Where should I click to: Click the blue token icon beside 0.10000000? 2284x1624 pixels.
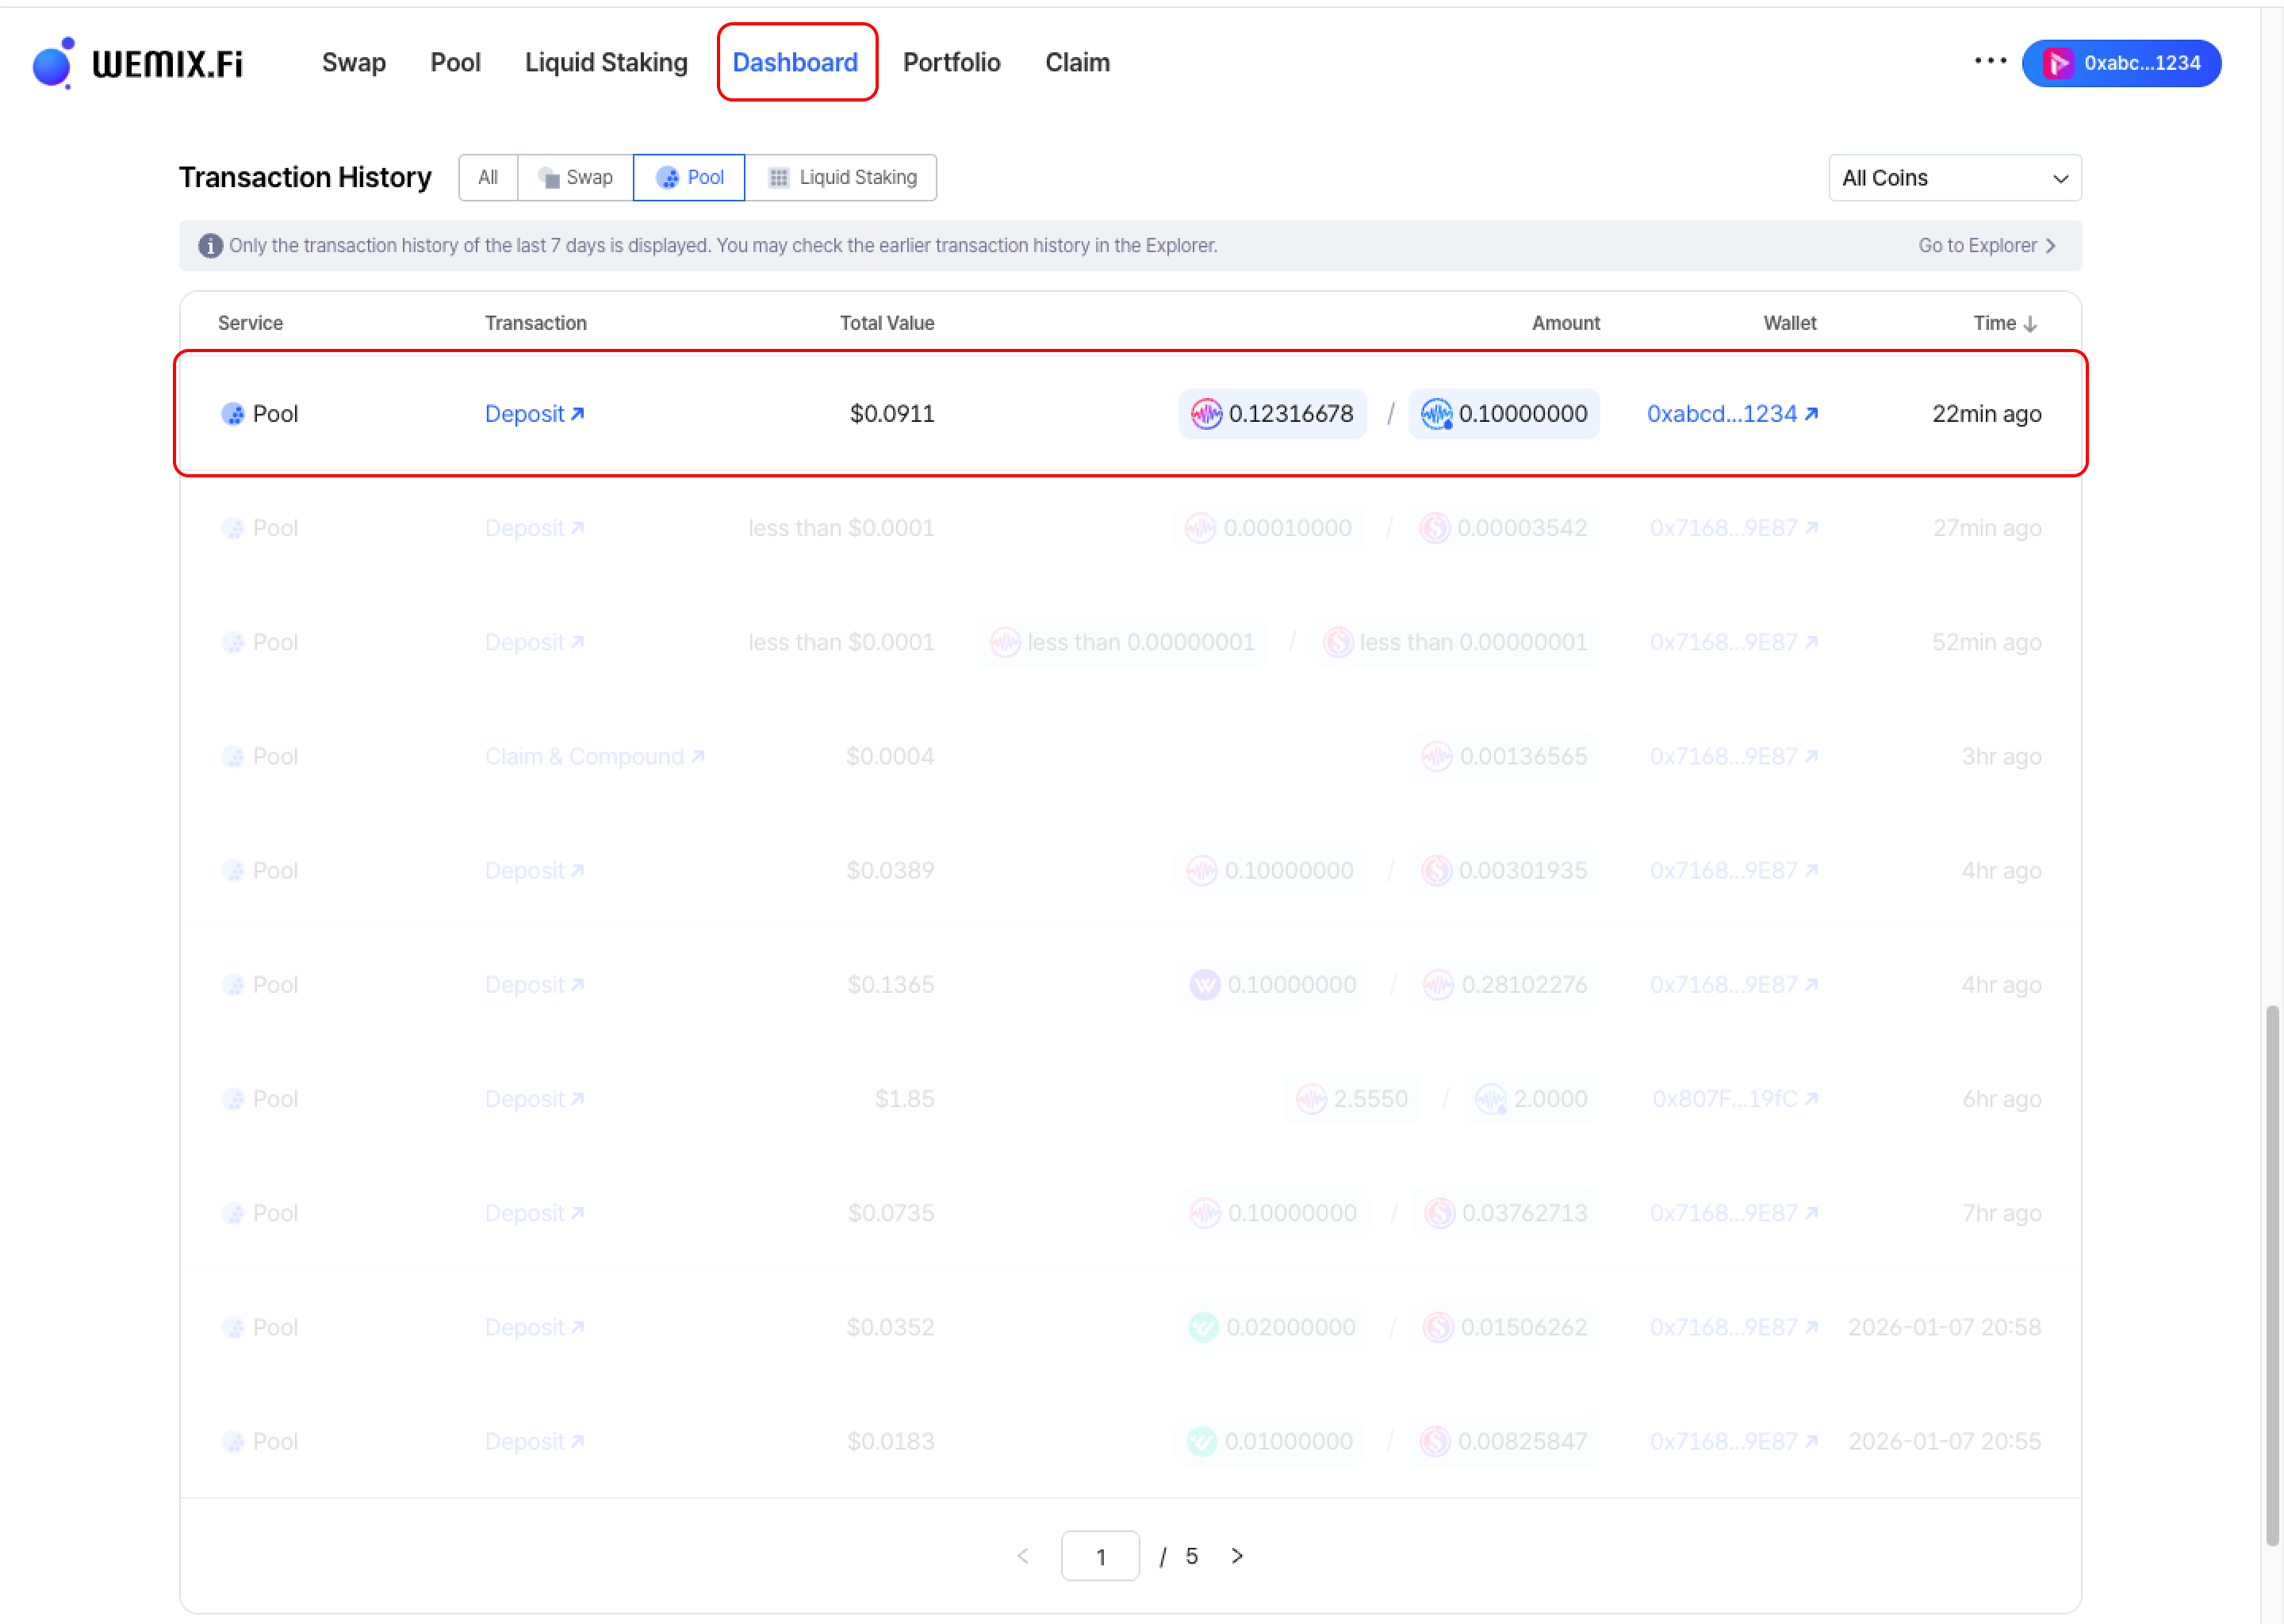1436,414
